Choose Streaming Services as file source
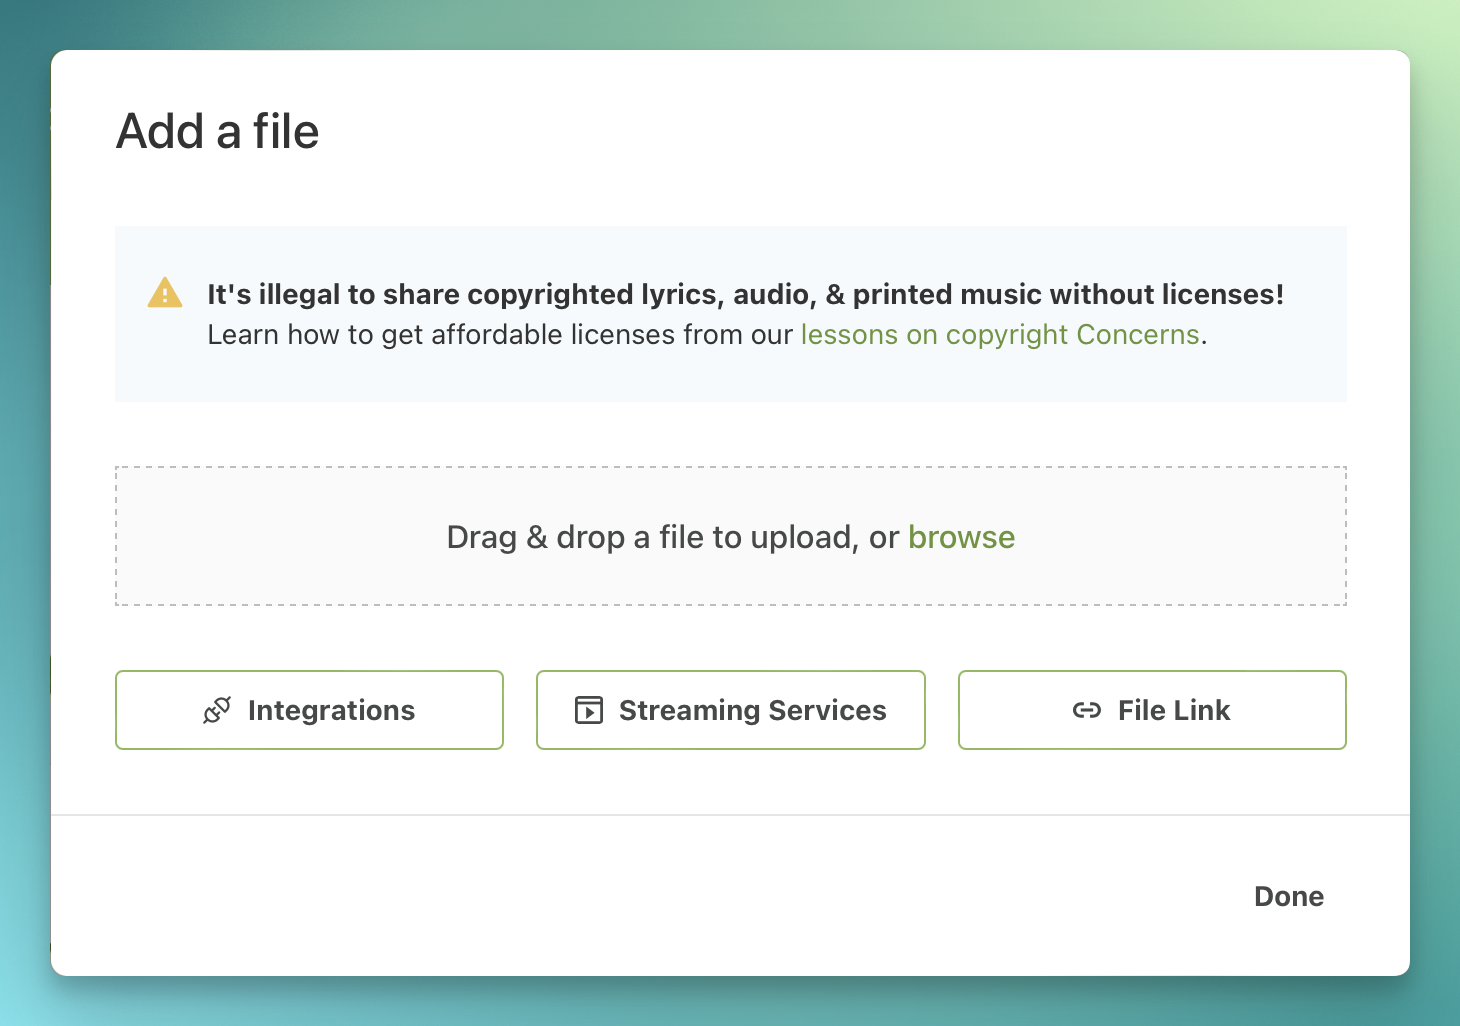 730,710
